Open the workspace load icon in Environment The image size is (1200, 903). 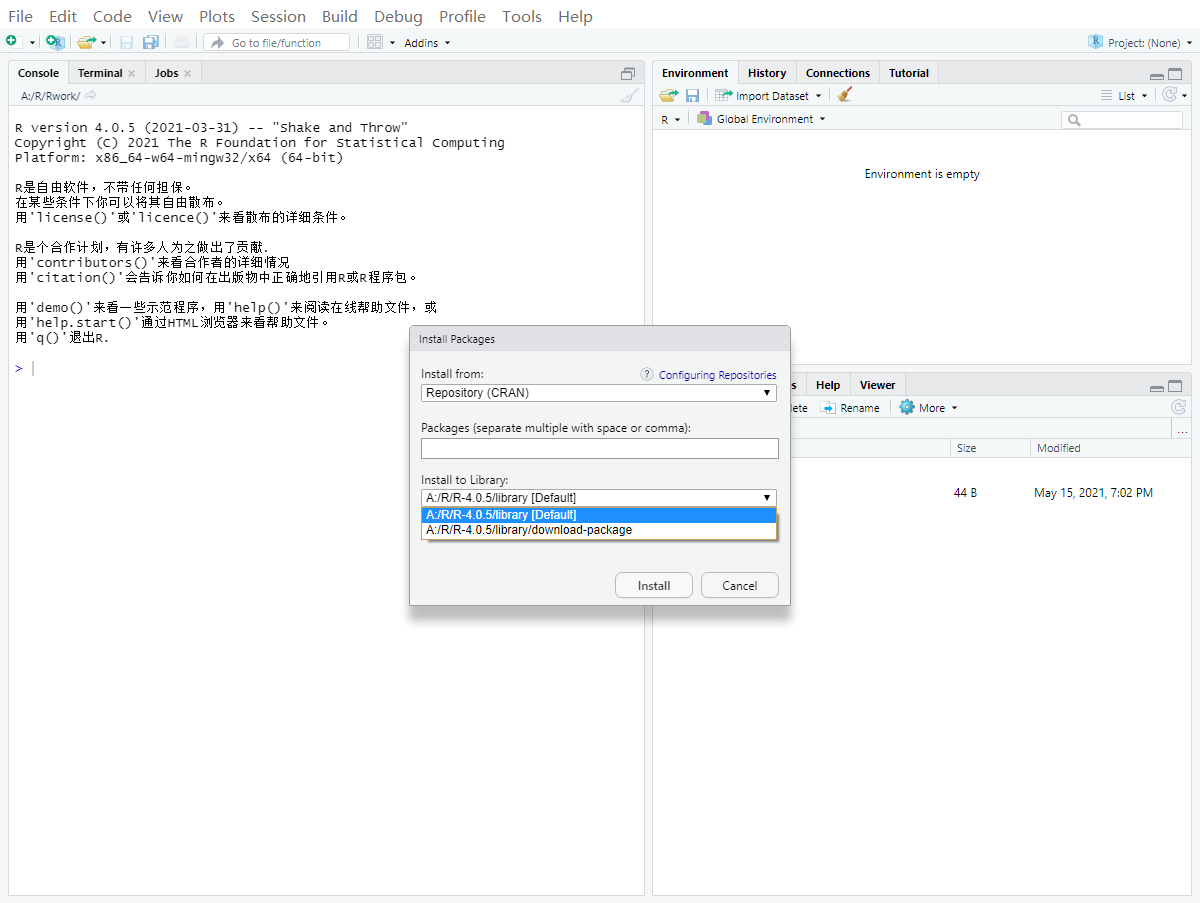tap(668, 95)
